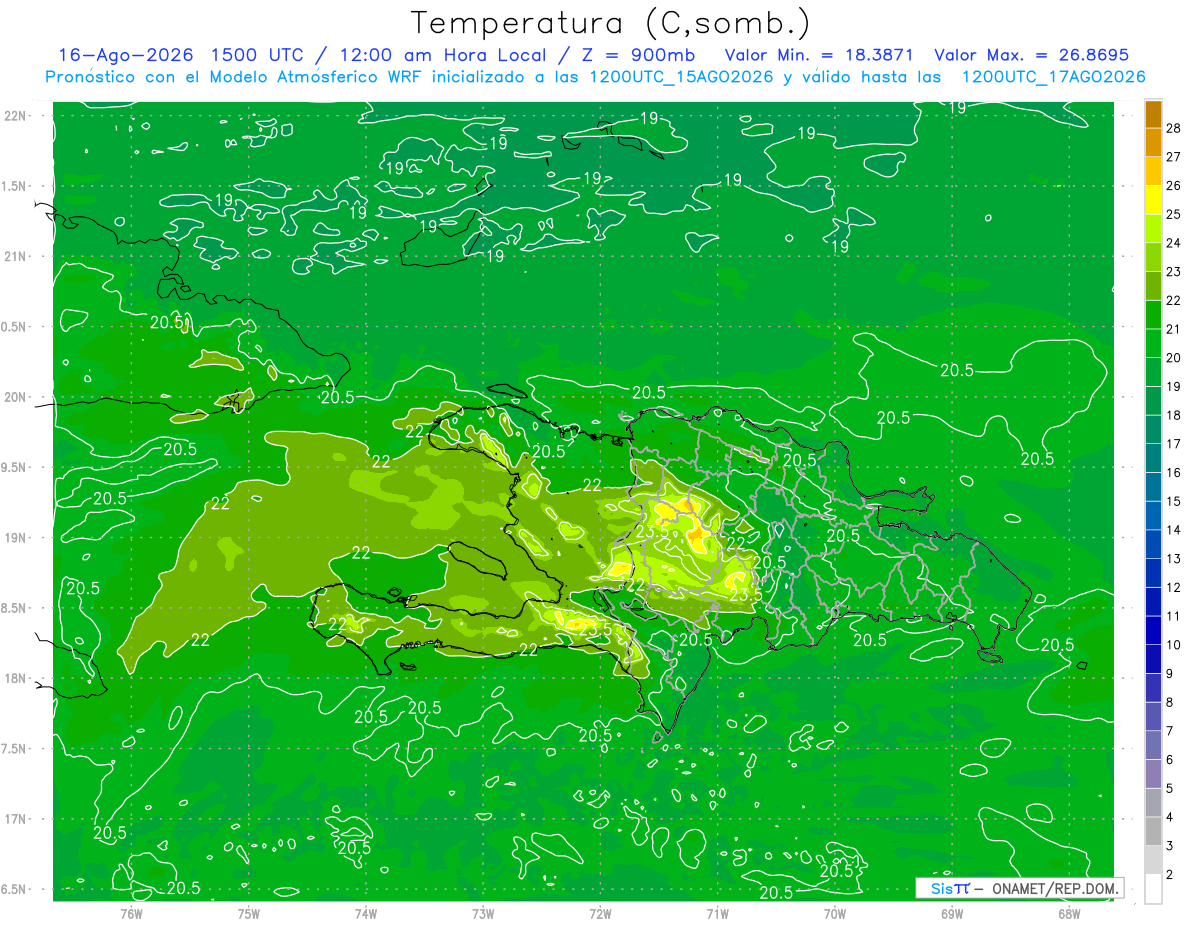1200x927 pixels.
Task: Click "Valor Max. = 26.8695"
Action: click(x=1031, y=55)
